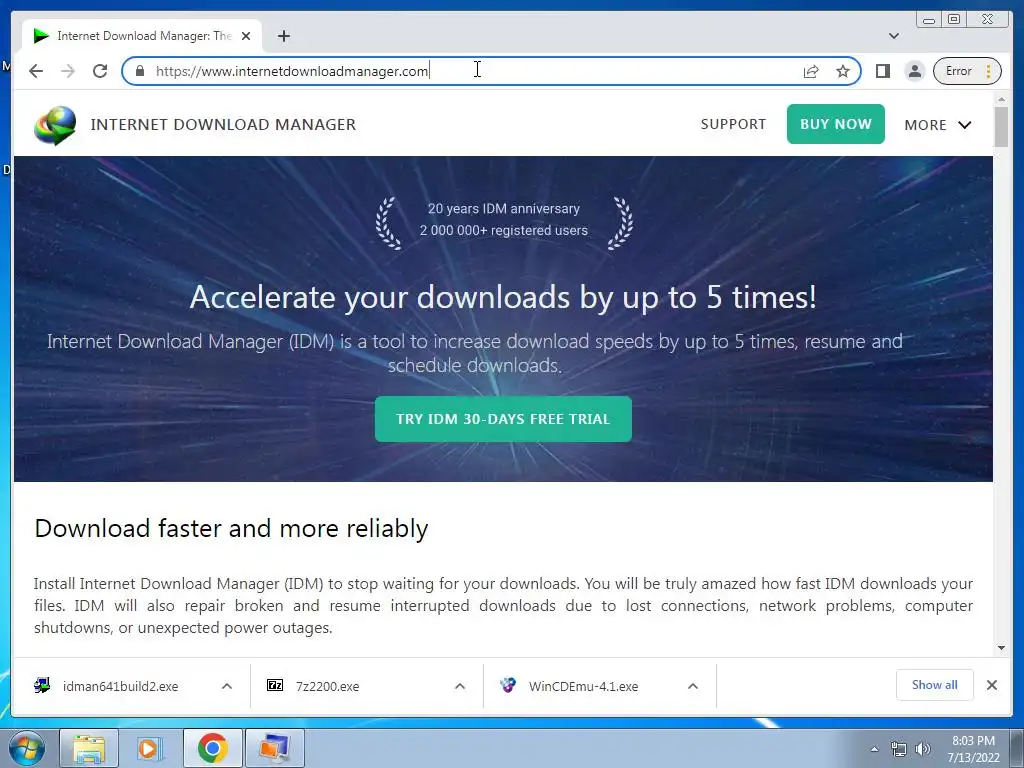The width and height of the screenshot is (1024, 768).
Task: Click the scrollbar up arrow
Action: pos(1001,99)
